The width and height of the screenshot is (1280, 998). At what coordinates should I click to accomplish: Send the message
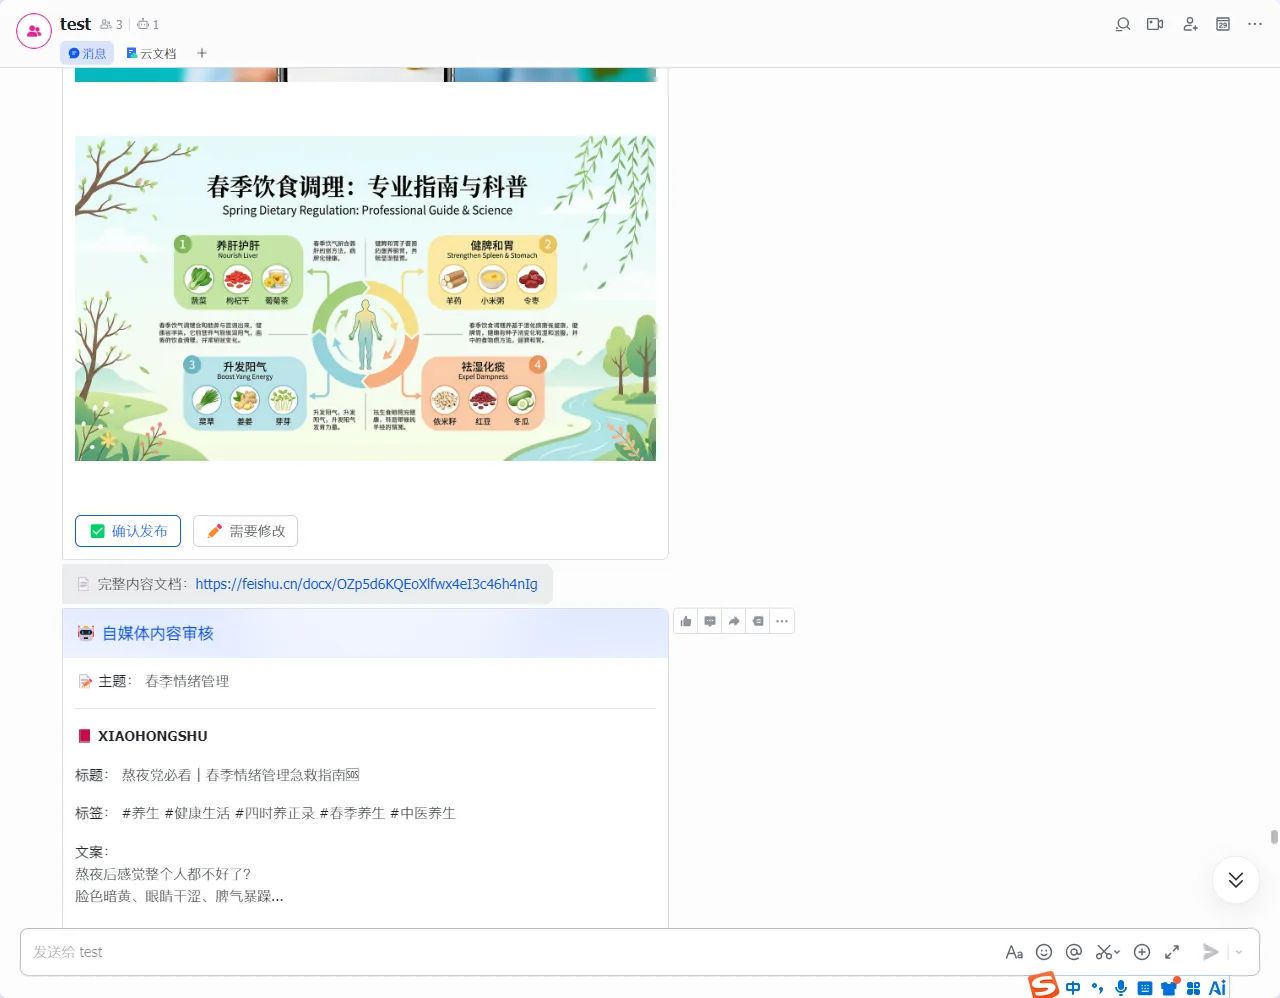coord(1211,952)
